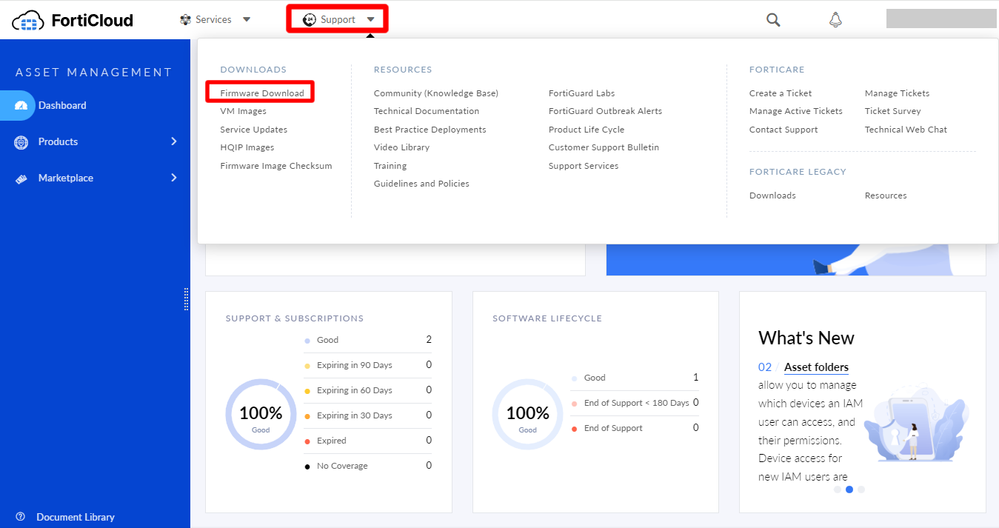Expand the Products submenu chevron
This screenshot has width=999, height=528.
(174, 142)
